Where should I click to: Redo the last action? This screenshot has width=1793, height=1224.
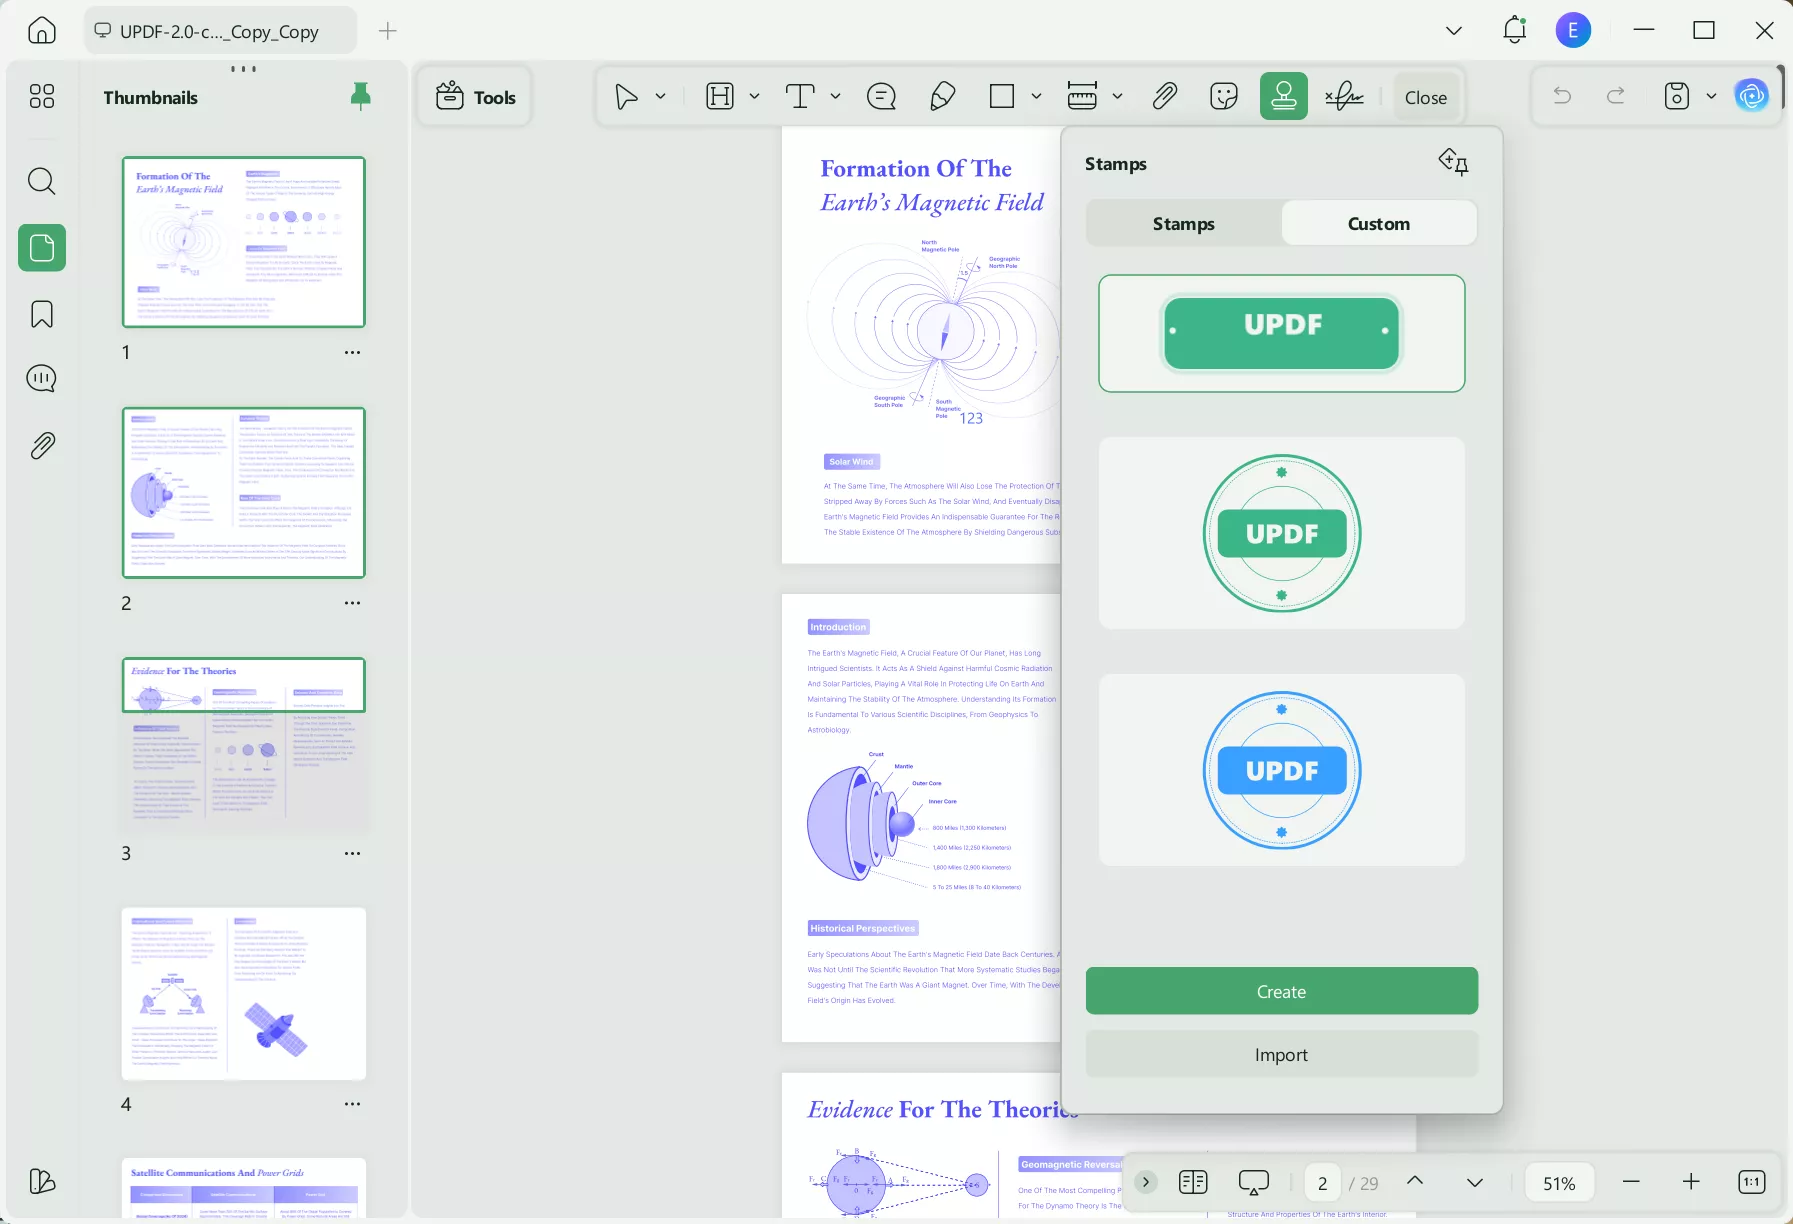point(1616,96)
